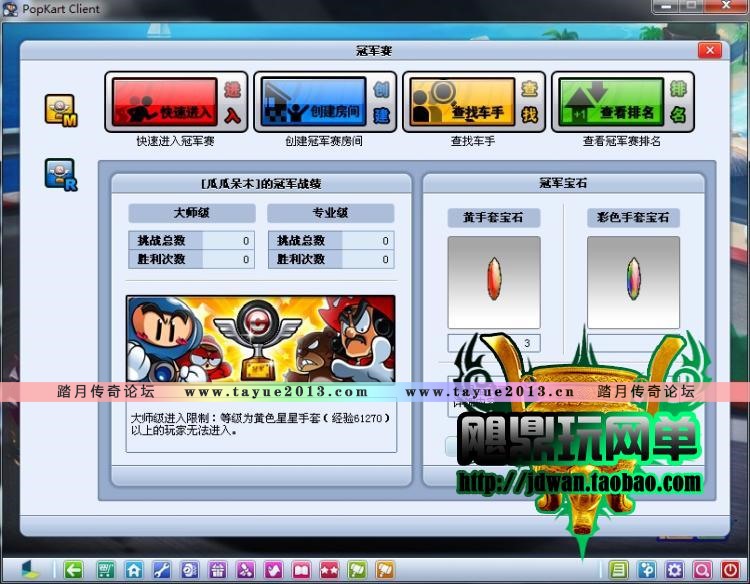Click the purple propeller icon in toolbar
This screenshot has width=750, height=584.
[245, 570]
